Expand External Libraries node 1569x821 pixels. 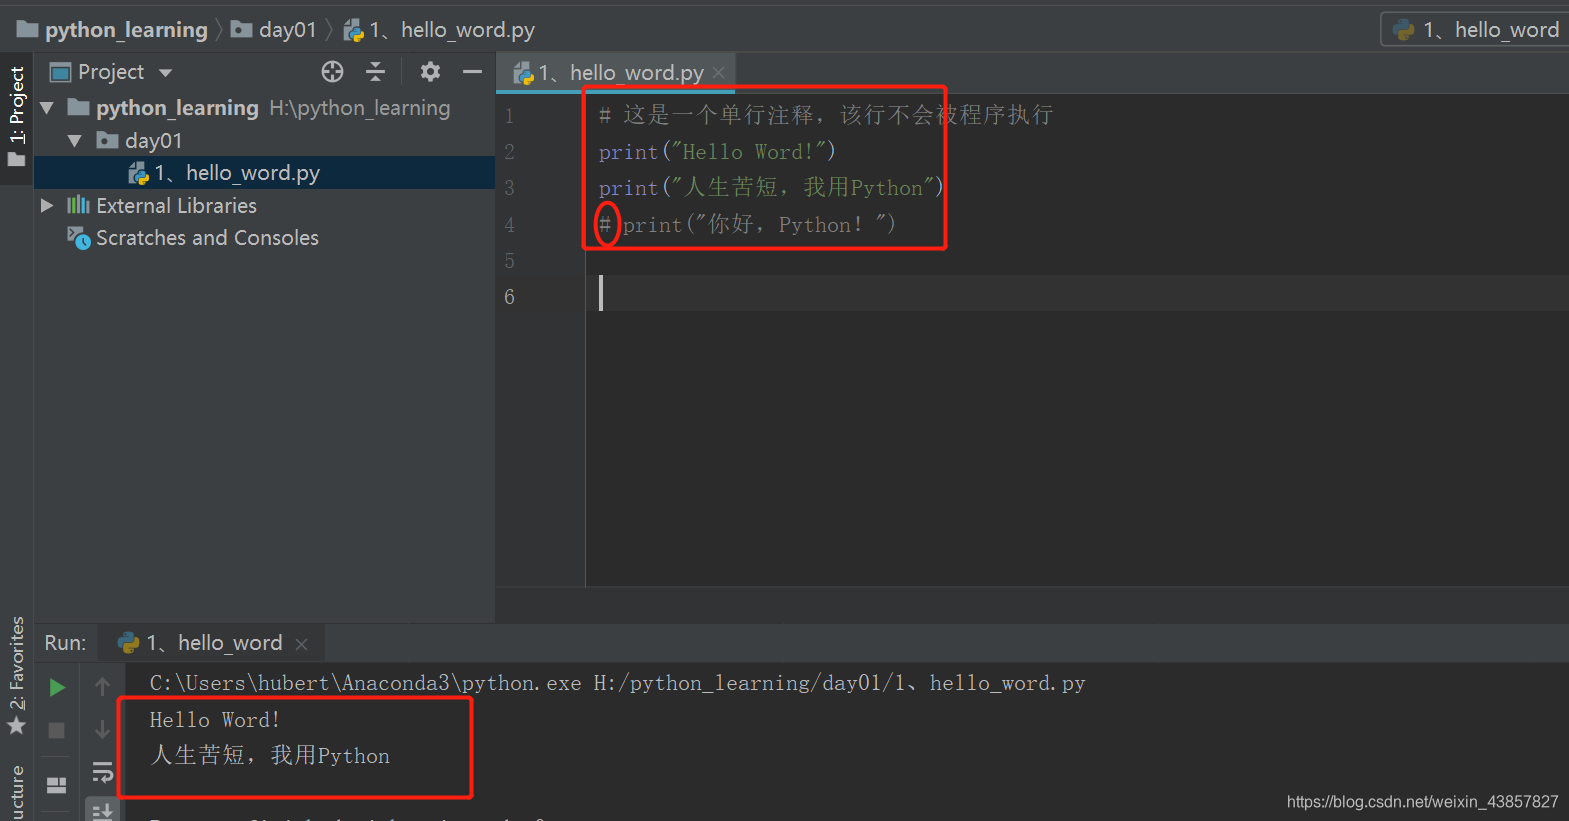(x=47, y=205)
